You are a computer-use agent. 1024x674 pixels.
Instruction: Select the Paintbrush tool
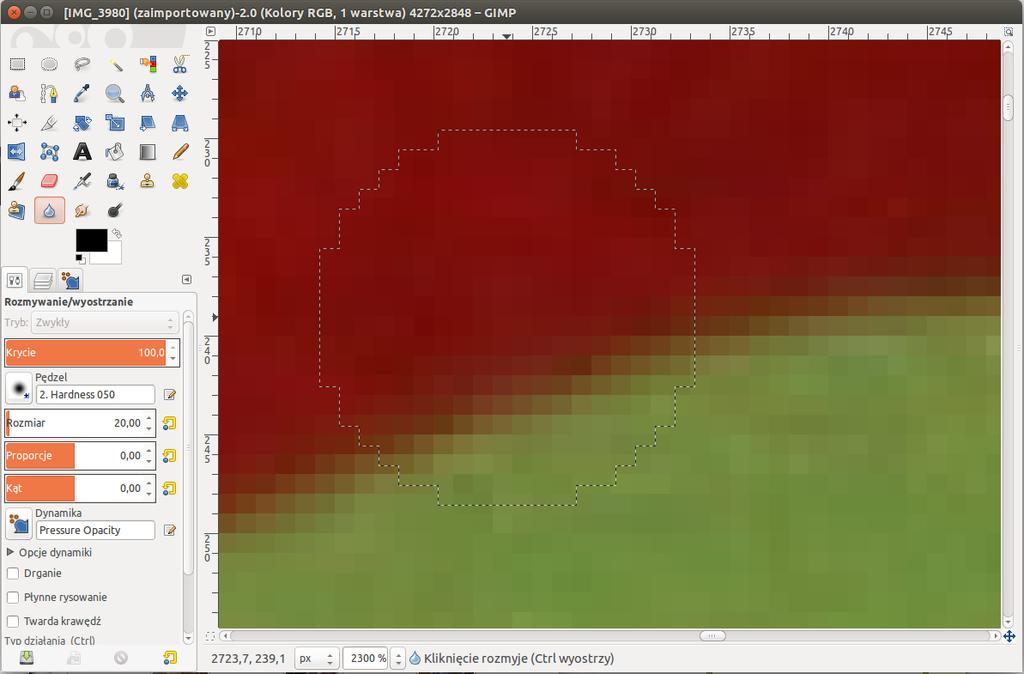(17, 181)
